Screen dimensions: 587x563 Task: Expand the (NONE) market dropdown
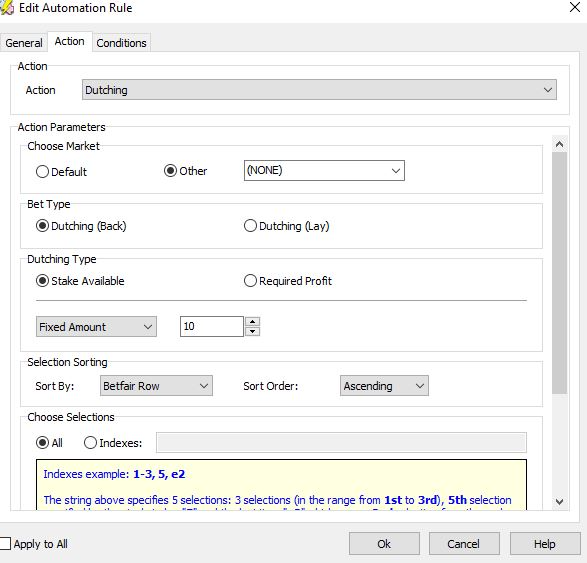[324, 171]
